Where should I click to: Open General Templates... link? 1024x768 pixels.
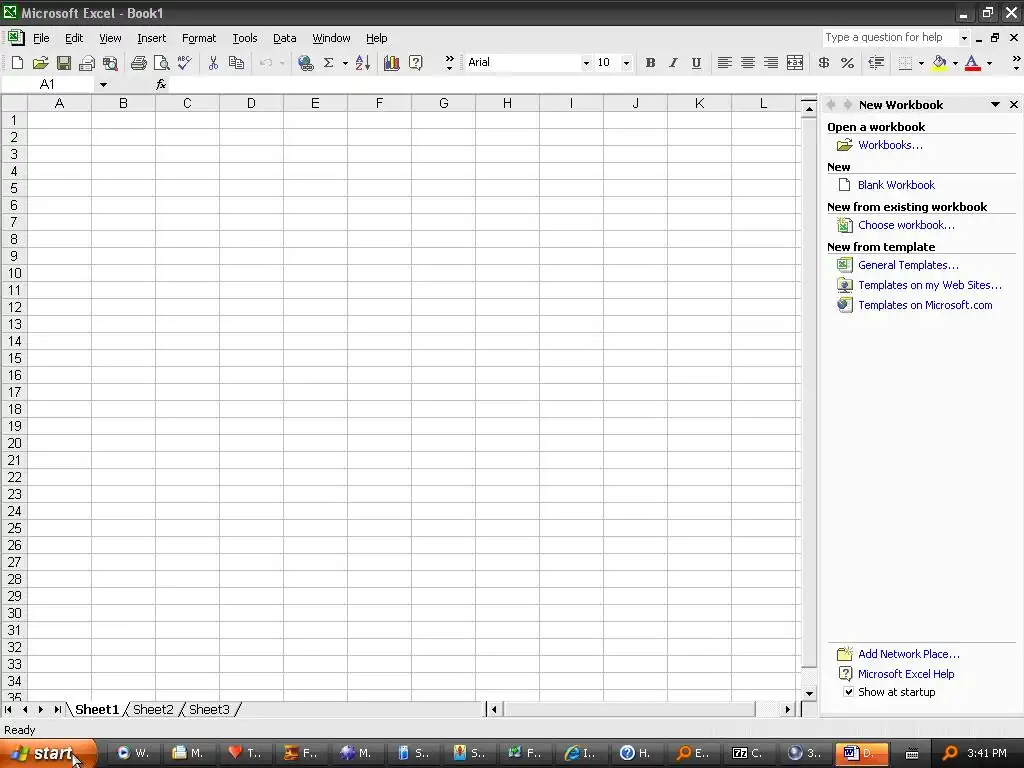908,264
